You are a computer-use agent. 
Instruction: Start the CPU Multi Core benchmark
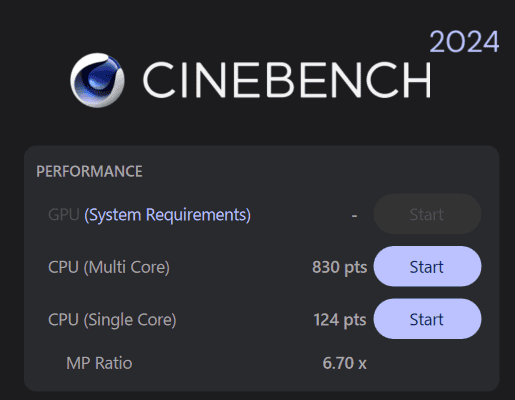(x=427, y=267)
